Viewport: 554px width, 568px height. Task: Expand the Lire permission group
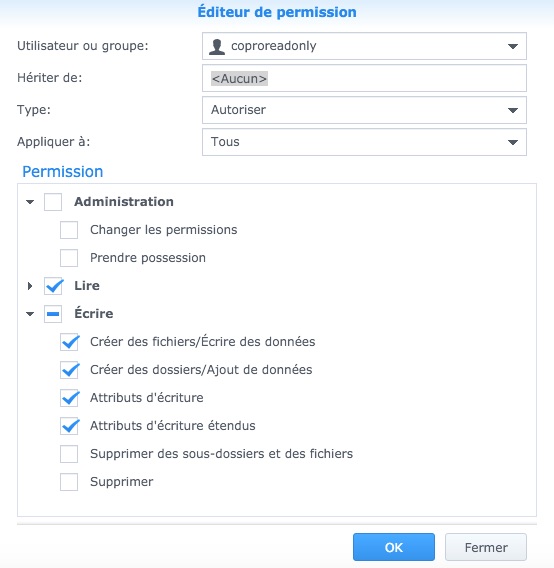pos(30,286)
